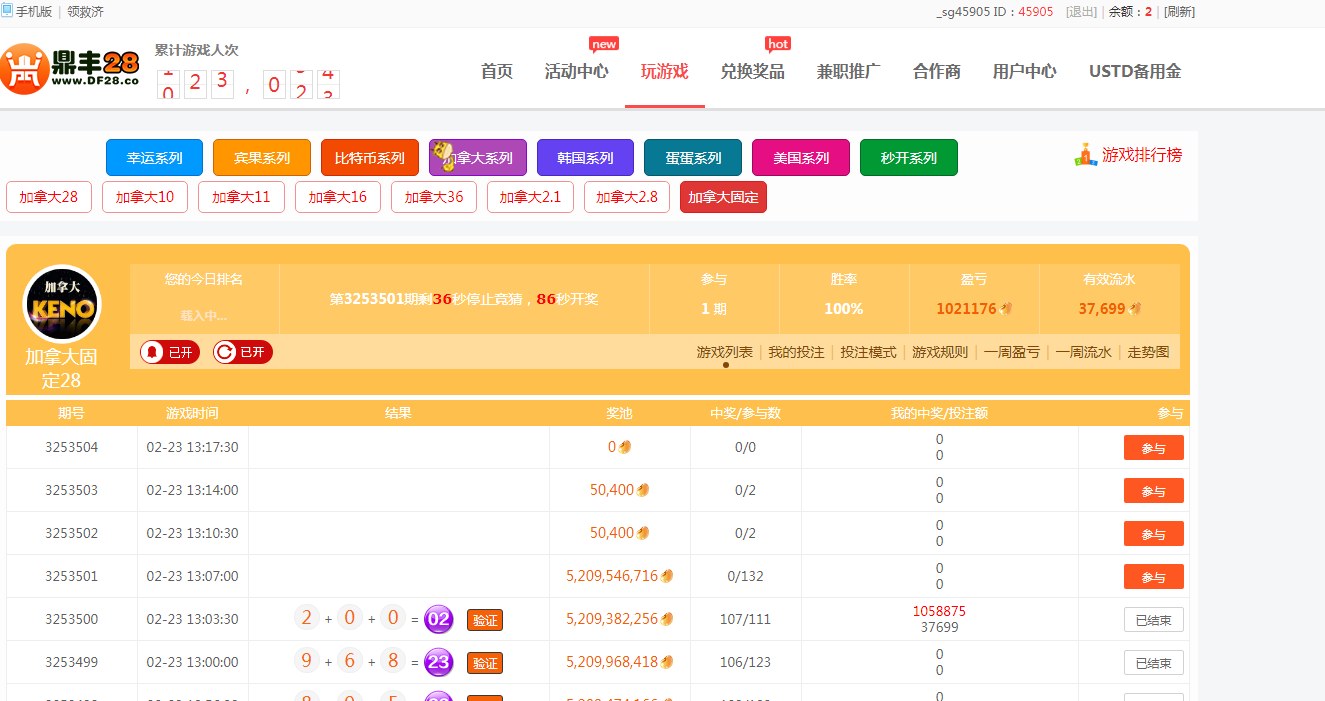
Task: Click the 鼎丰28 site logo
Action: (x=70, y=69)
